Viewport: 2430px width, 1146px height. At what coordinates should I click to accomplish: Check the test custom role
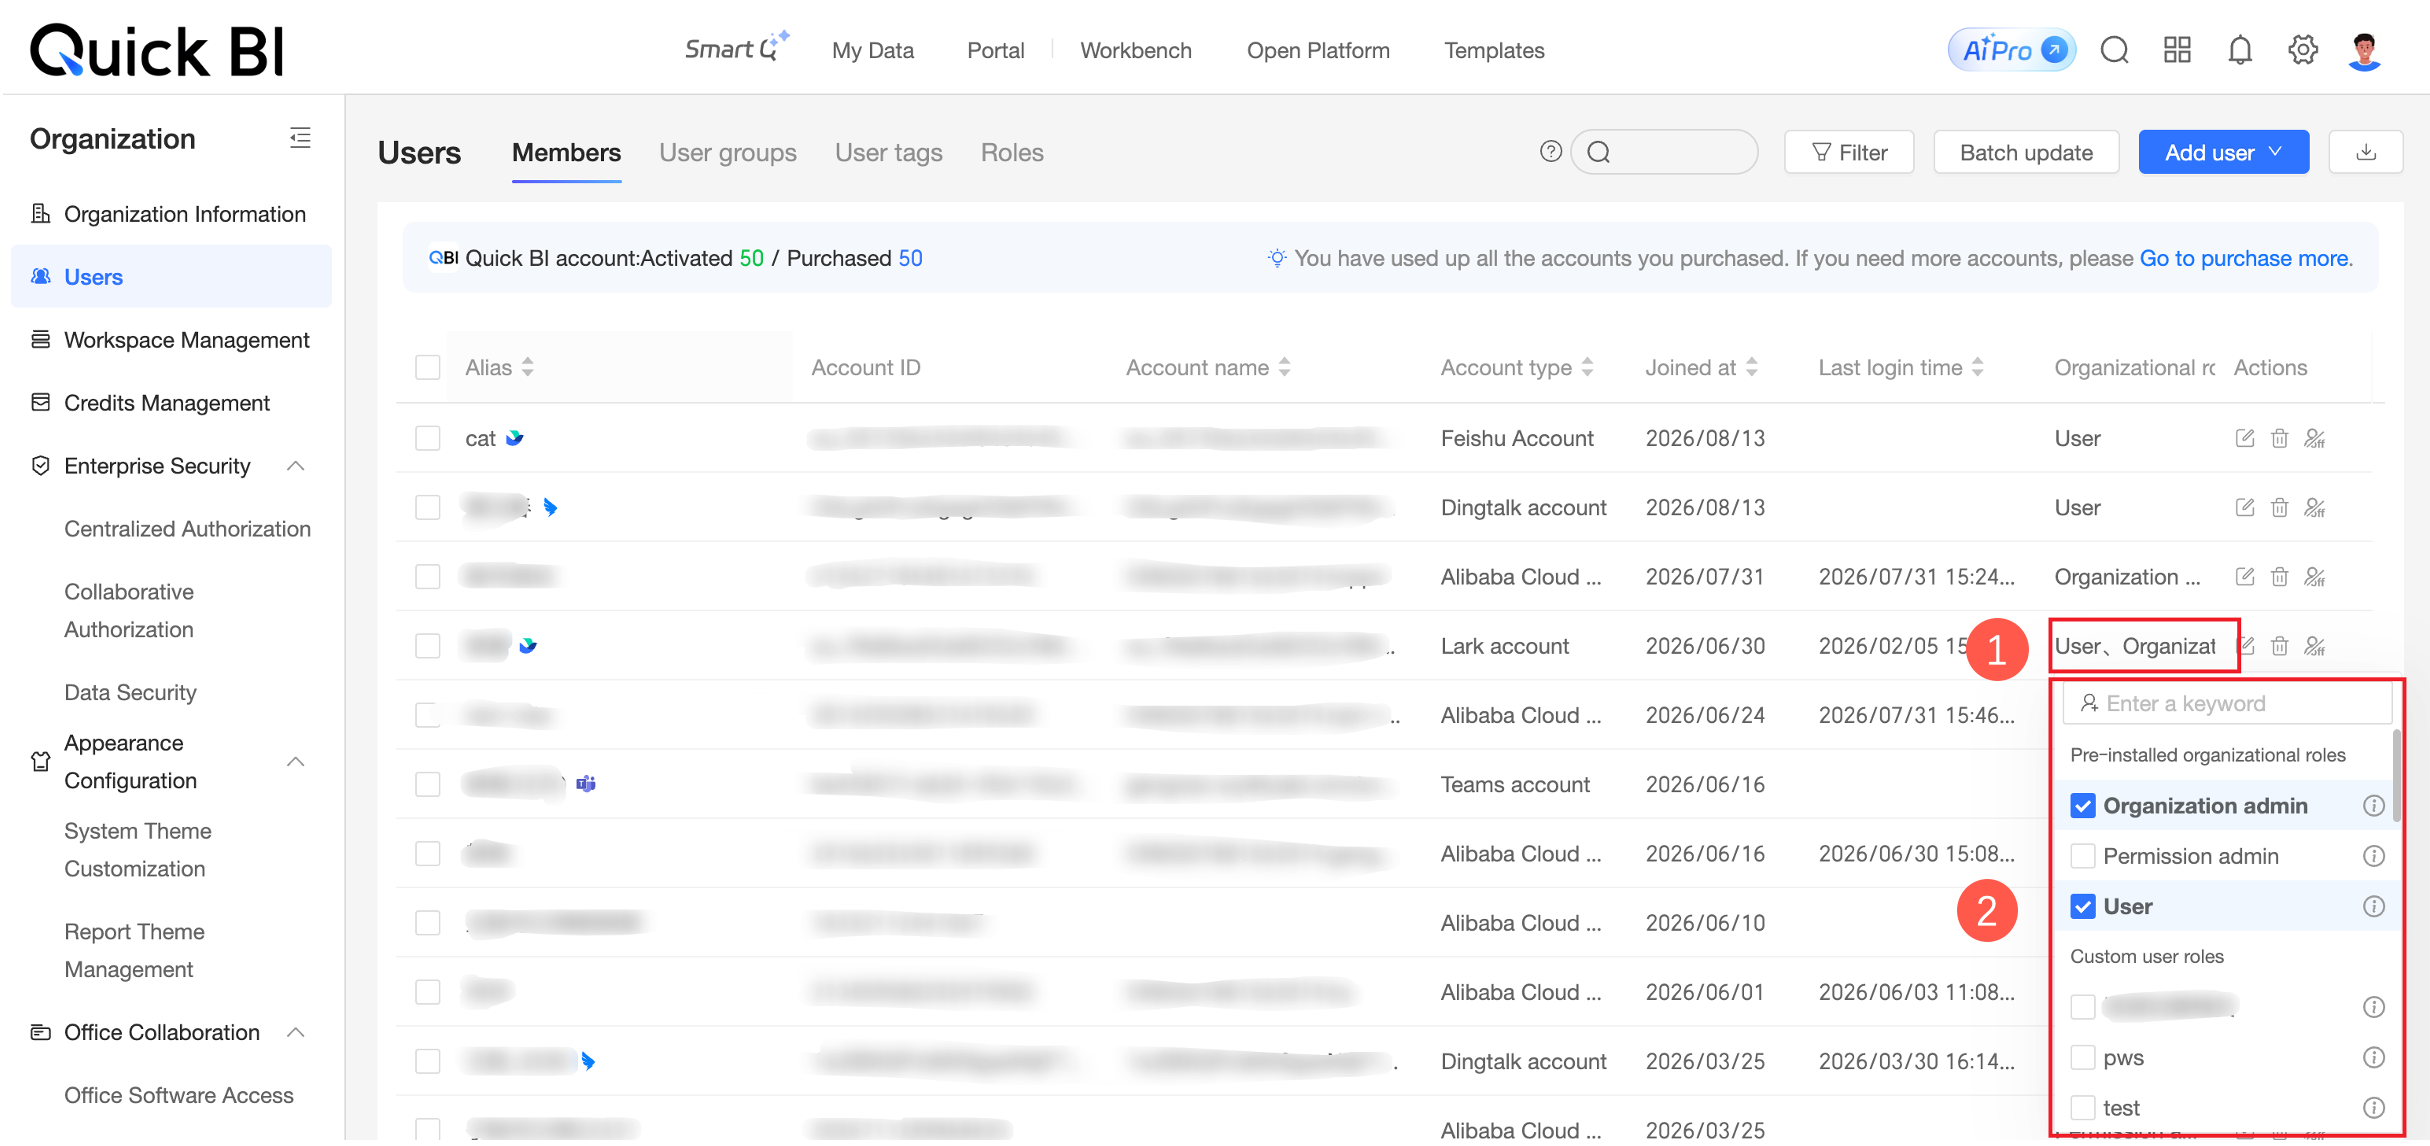2083,1107
